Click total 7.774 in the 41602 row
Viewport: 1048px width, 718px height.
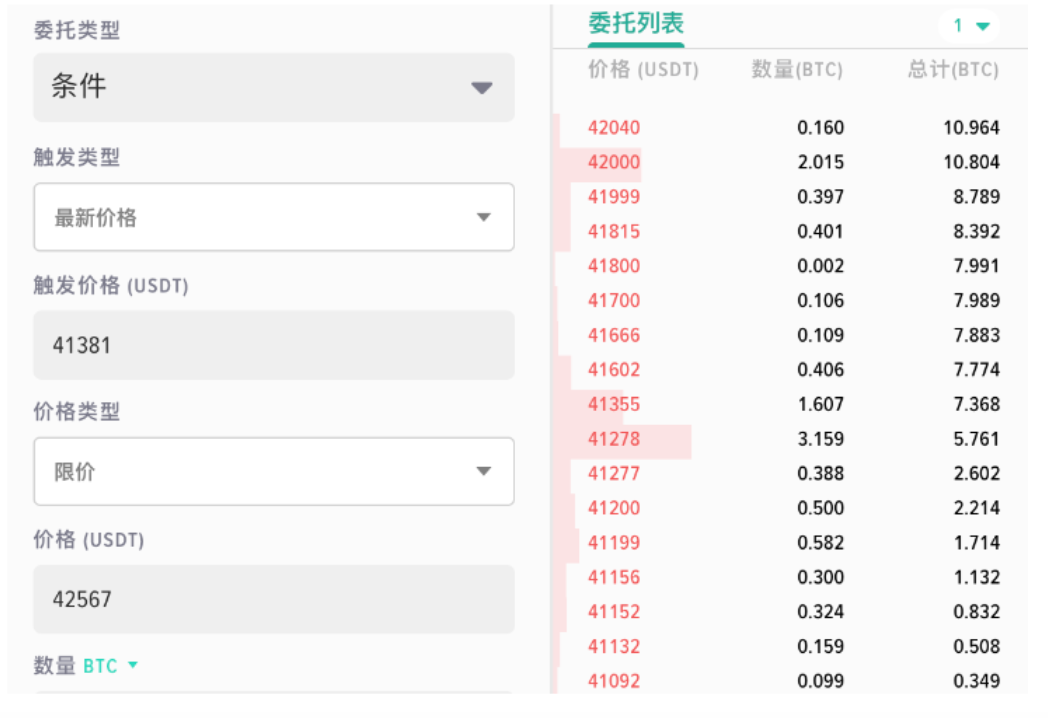[976, 370]
